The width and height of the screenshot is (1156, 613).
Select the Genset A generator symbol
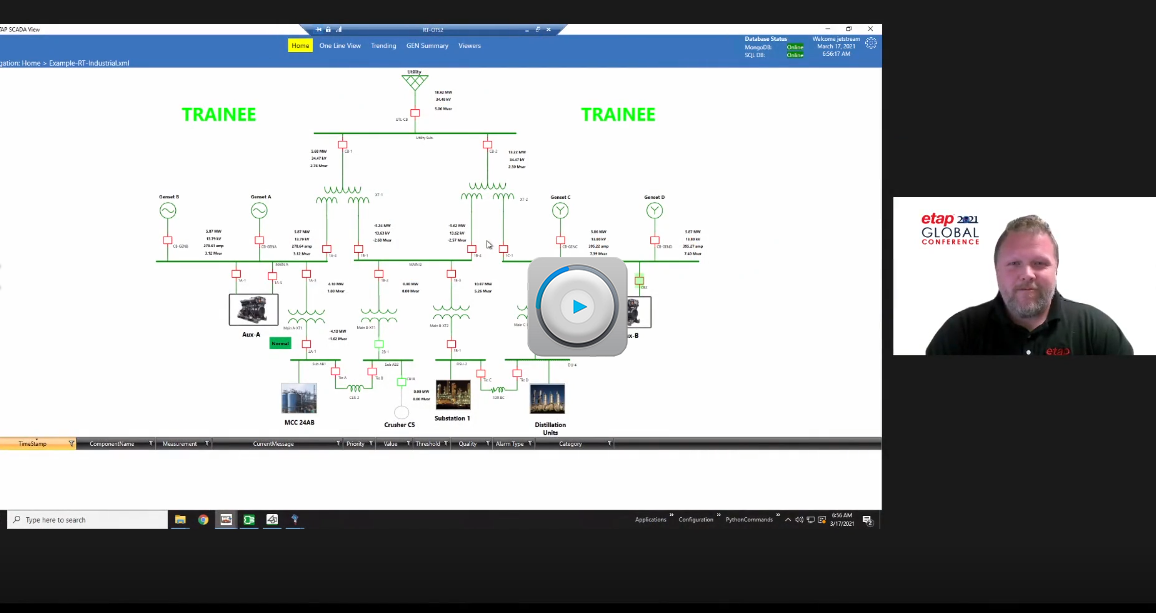tap(259, 210)
